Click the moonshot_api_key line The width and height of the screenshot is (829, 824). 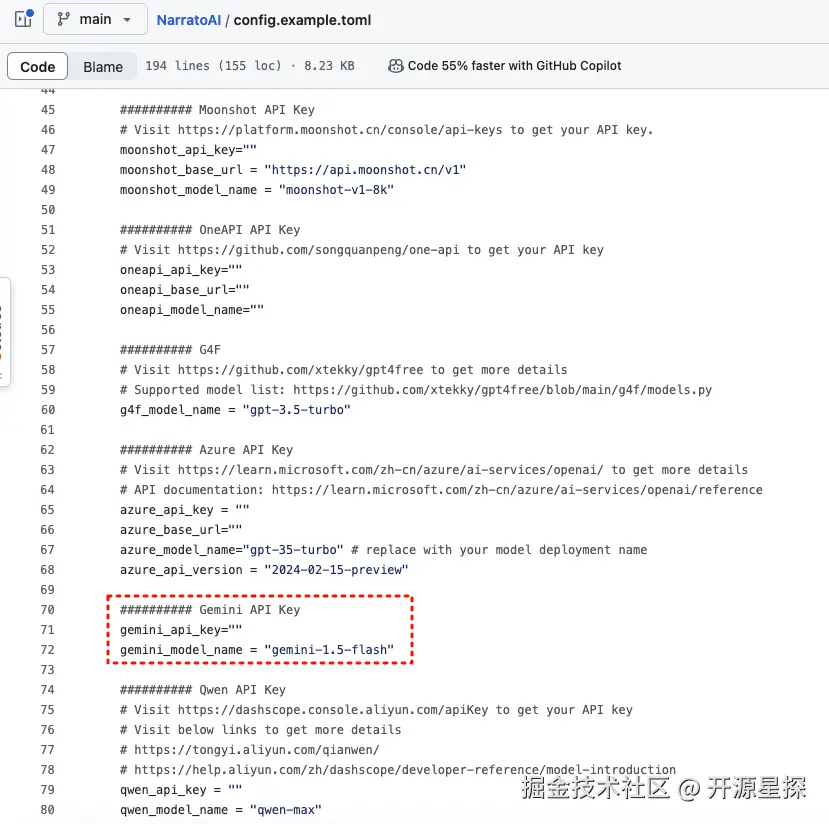coord(188,150)
